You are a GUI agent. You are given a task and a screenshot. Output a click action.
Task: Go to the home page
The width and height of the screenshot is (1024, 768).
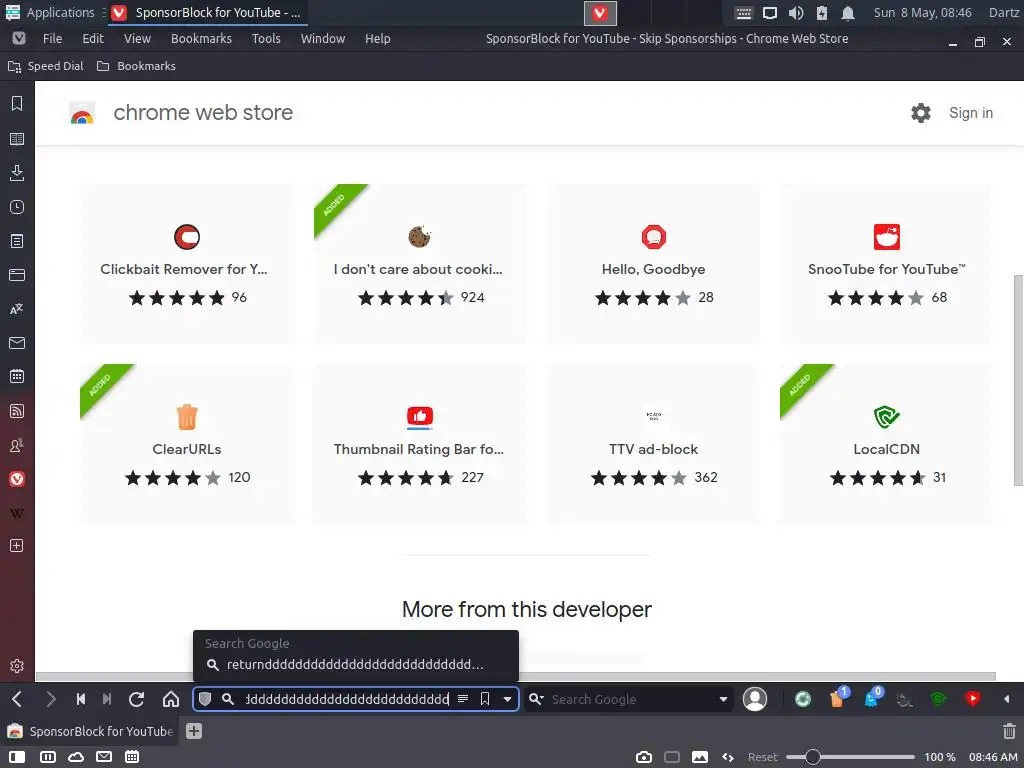[x=171, y=699]
